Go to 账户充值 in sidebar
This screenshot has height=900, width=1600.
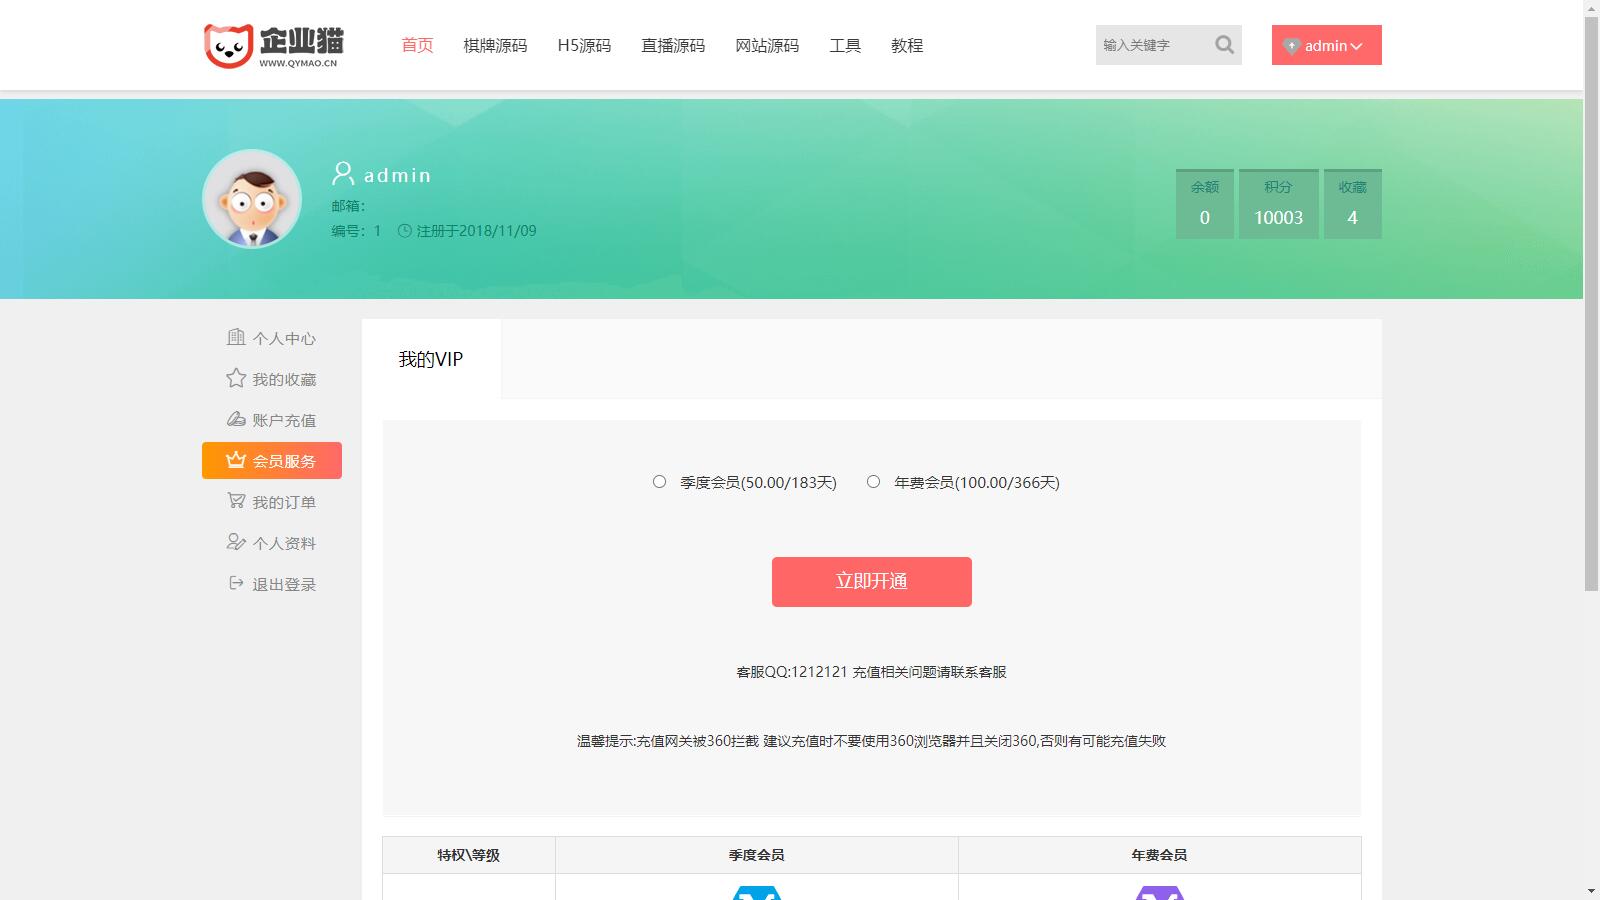[272, 420]
